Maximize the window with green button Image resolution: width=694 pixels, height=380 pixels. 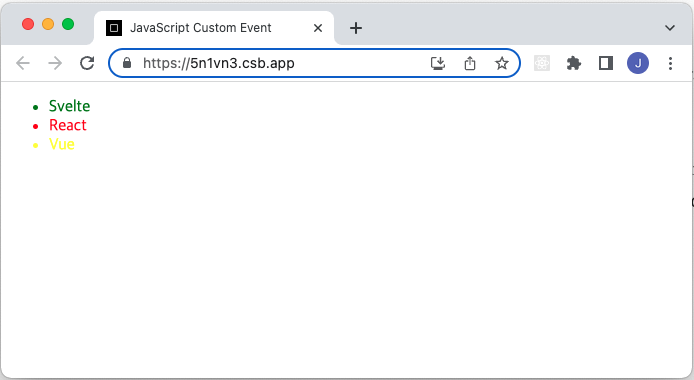click(x=68, y=24)
